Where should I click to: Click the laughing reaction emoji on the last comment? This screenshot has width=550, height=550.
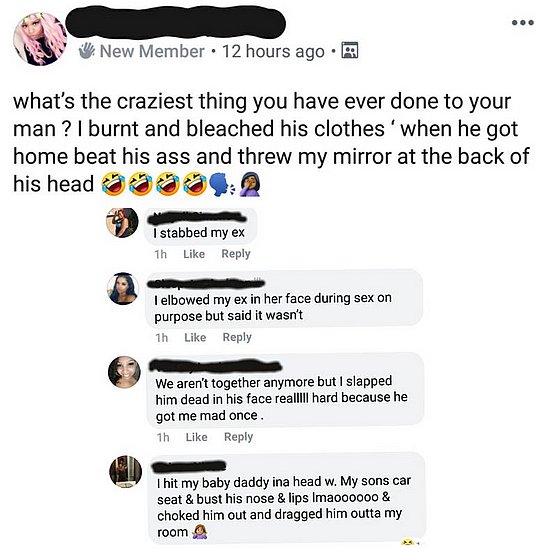coord(408,542)
